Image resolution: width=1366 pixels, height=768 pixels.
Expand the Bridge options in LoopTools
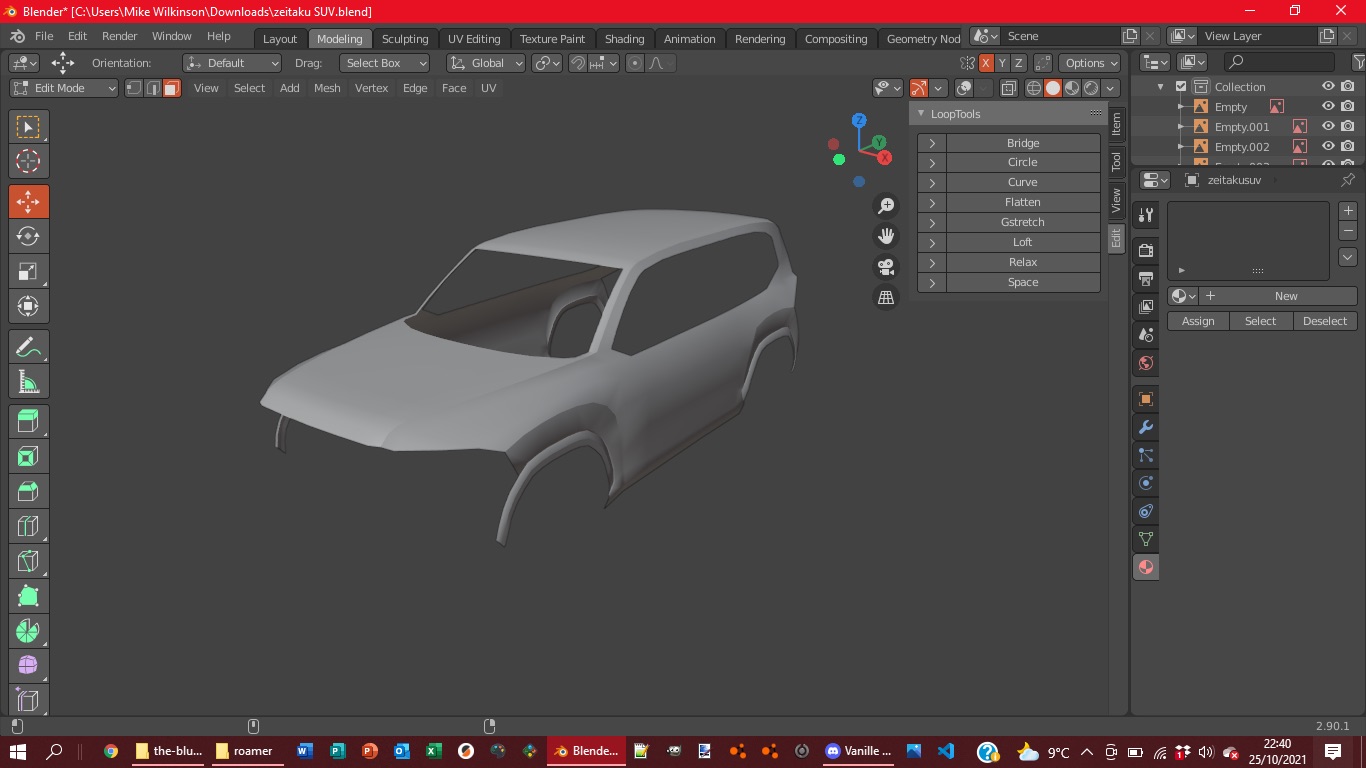[932, 143]
